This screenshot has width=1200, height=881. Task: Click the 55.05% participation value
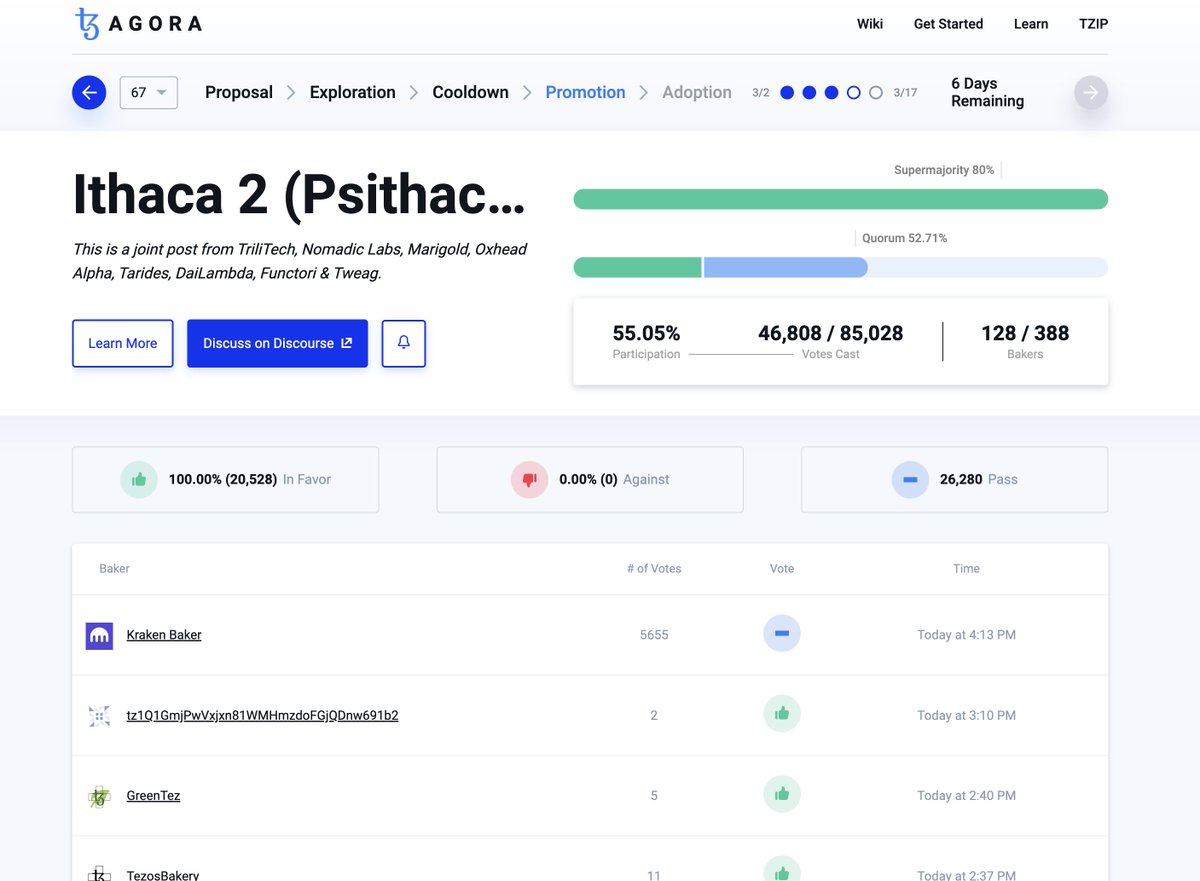646,333
